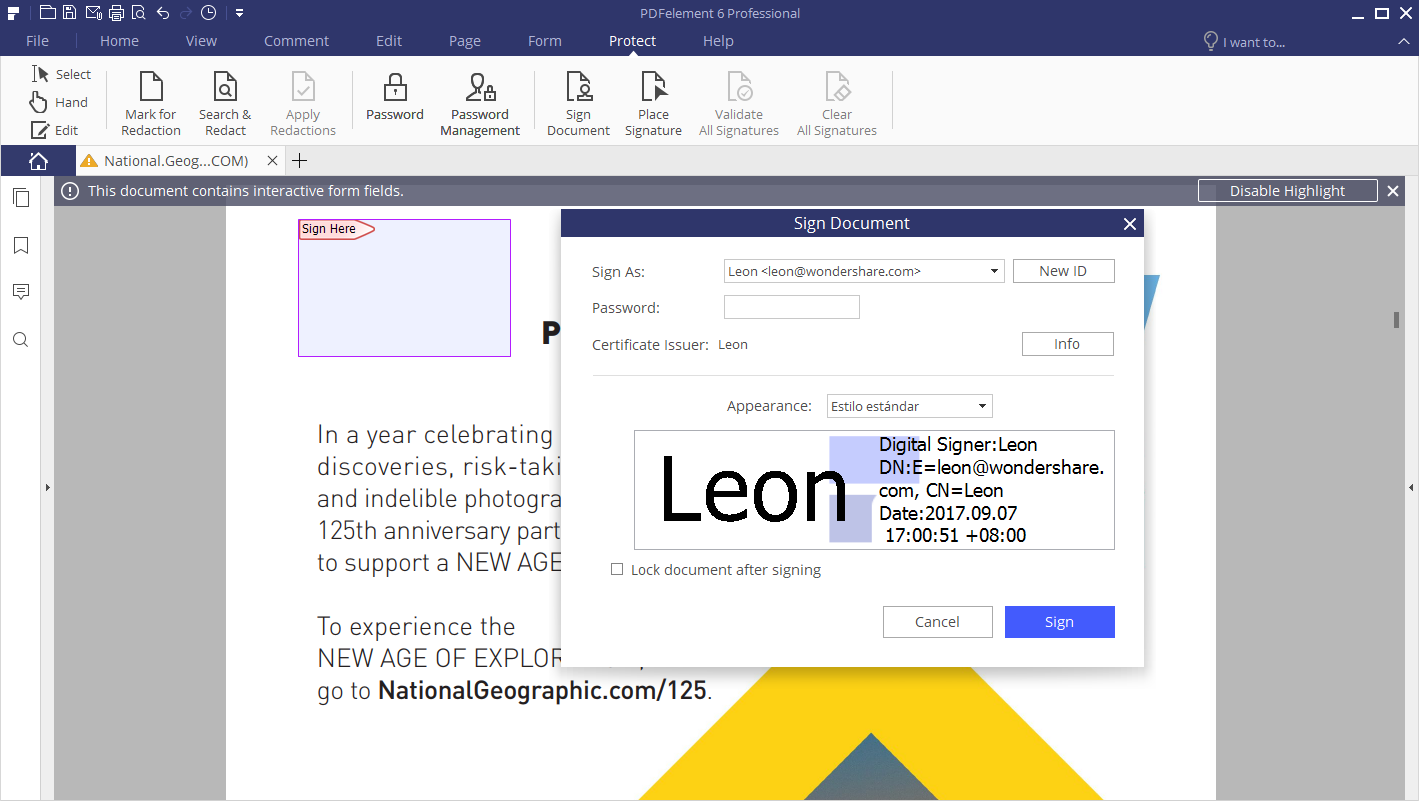This screenshot has width=1419, height=801.
Task: Open a file with the folder icon
Action: tap(47, 13)
